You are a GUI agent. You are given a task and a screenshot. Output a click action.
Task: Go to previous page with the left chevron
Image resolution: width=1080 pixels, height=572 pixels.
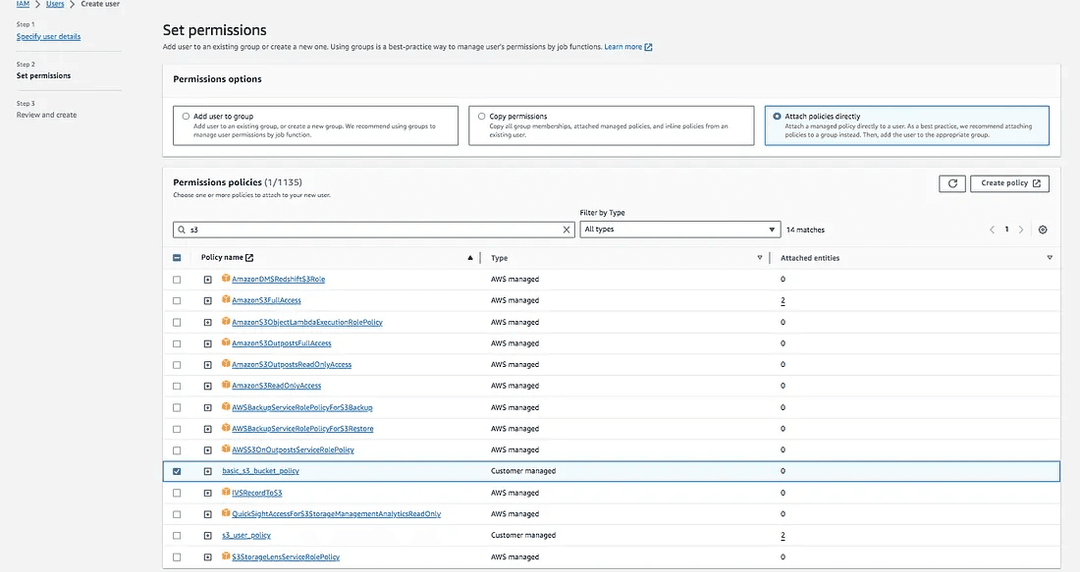[992, 229]
